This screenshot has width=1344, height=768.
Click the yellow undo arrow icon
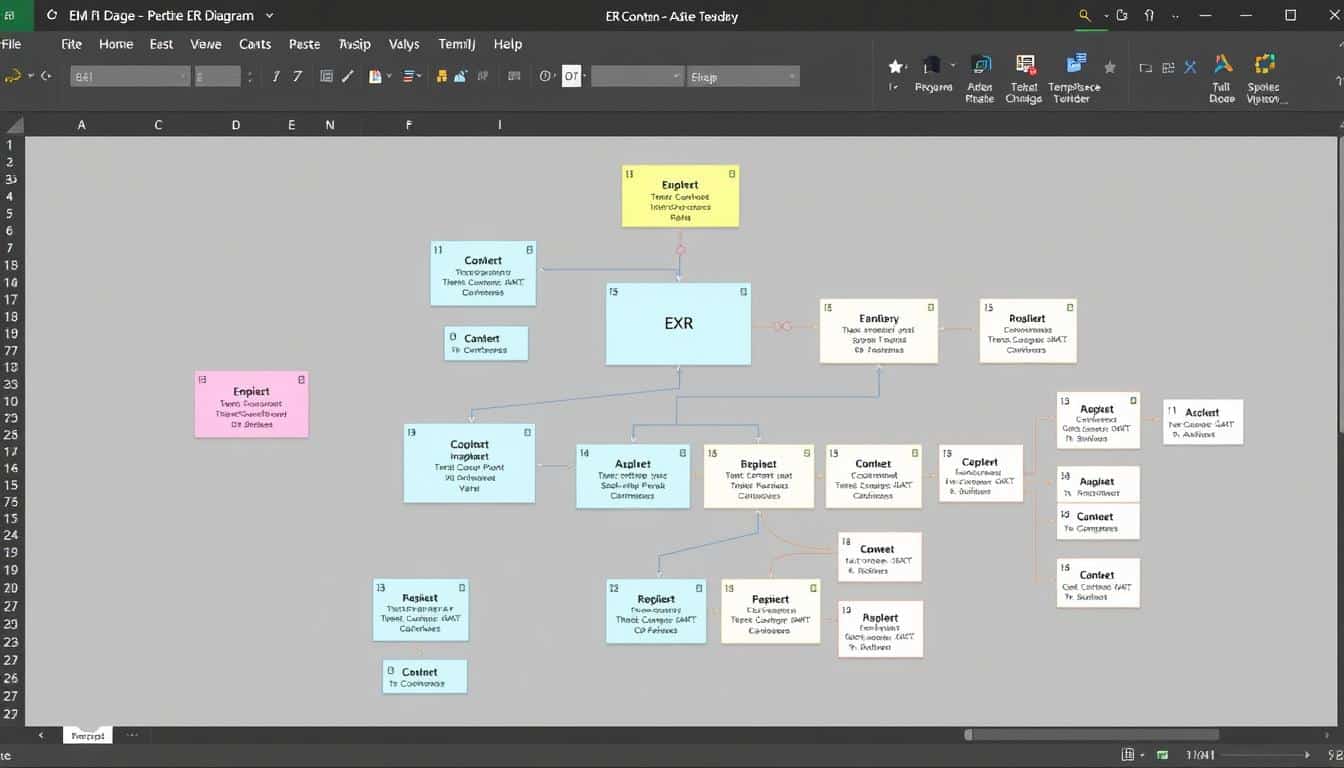click(13, 76)
